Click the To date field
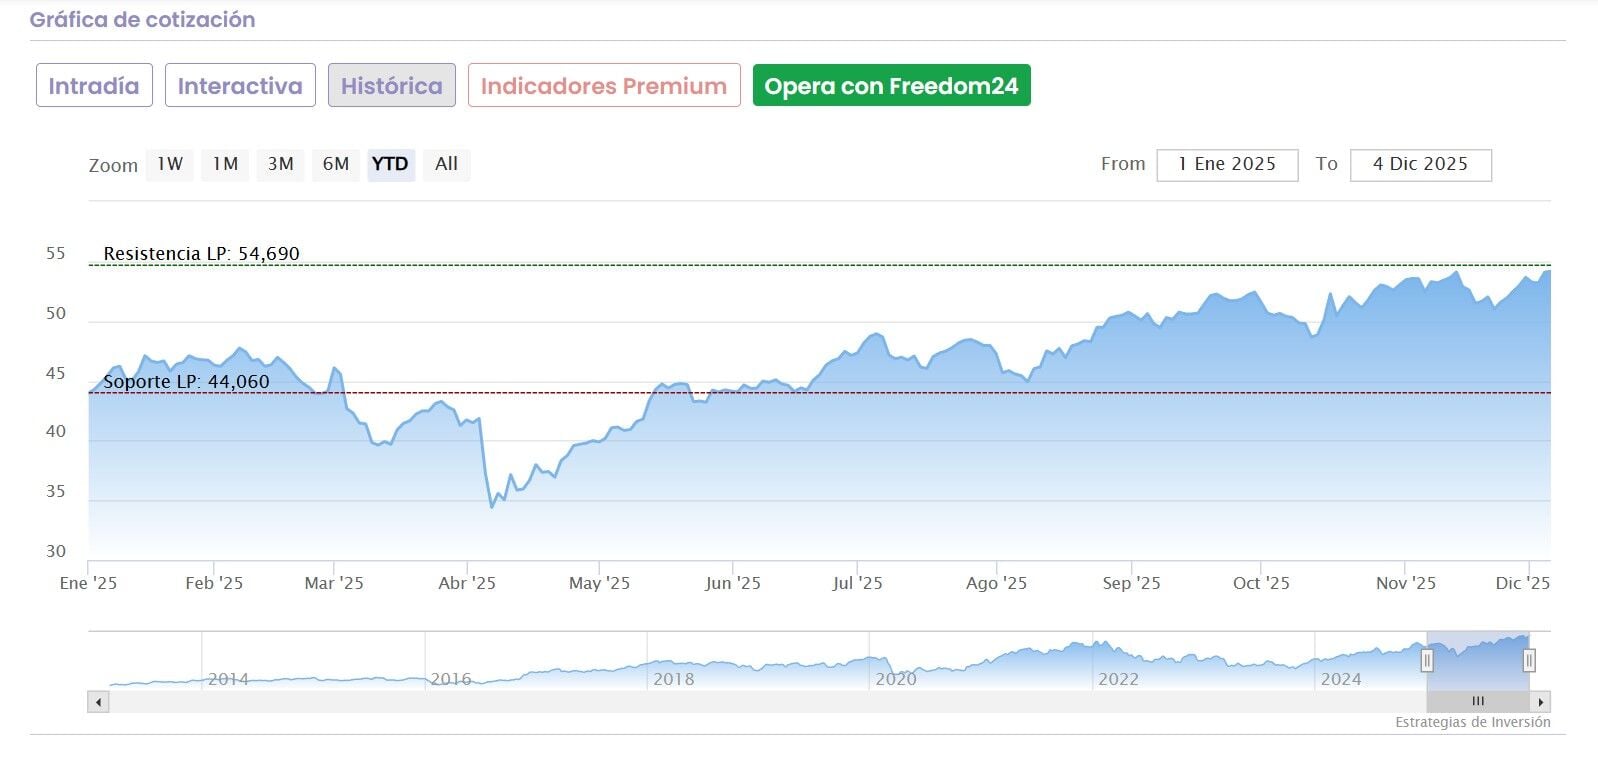Viewport: 1598px width, 764px height. click(x=1420, y=165)
